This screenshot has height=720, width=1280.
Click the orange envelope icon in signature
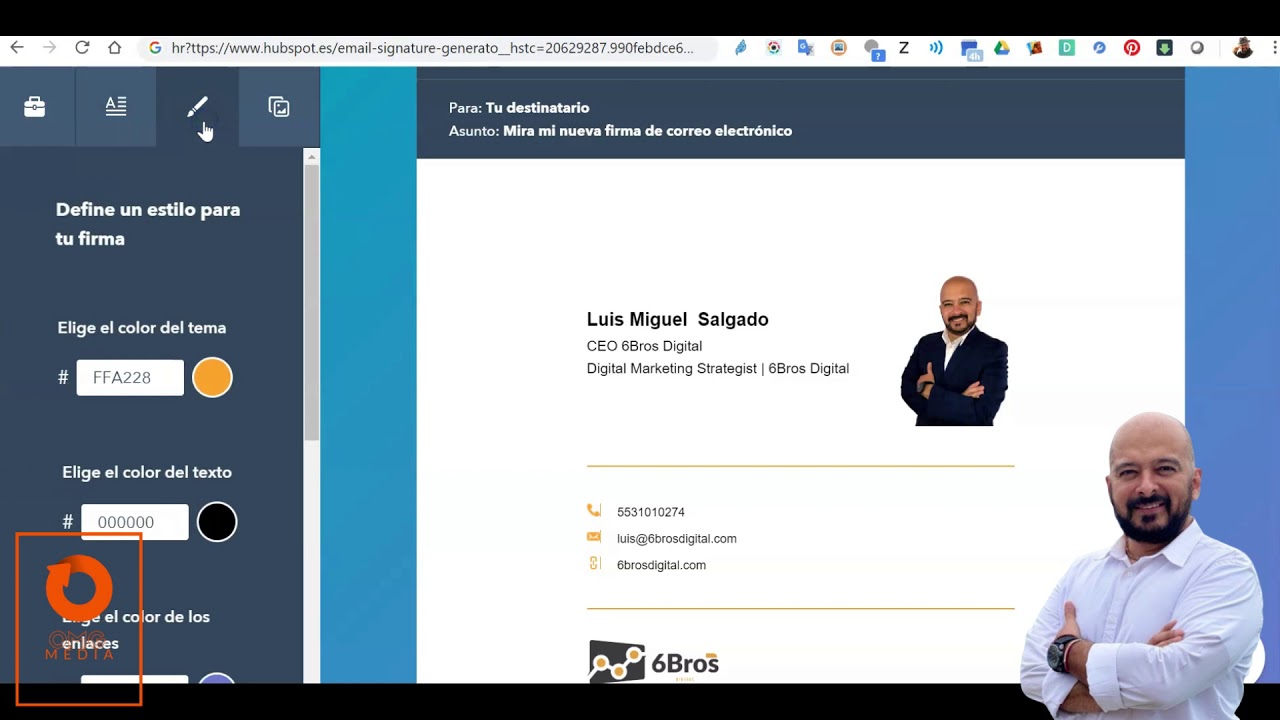pyautogui.click(x=594, y=538)
